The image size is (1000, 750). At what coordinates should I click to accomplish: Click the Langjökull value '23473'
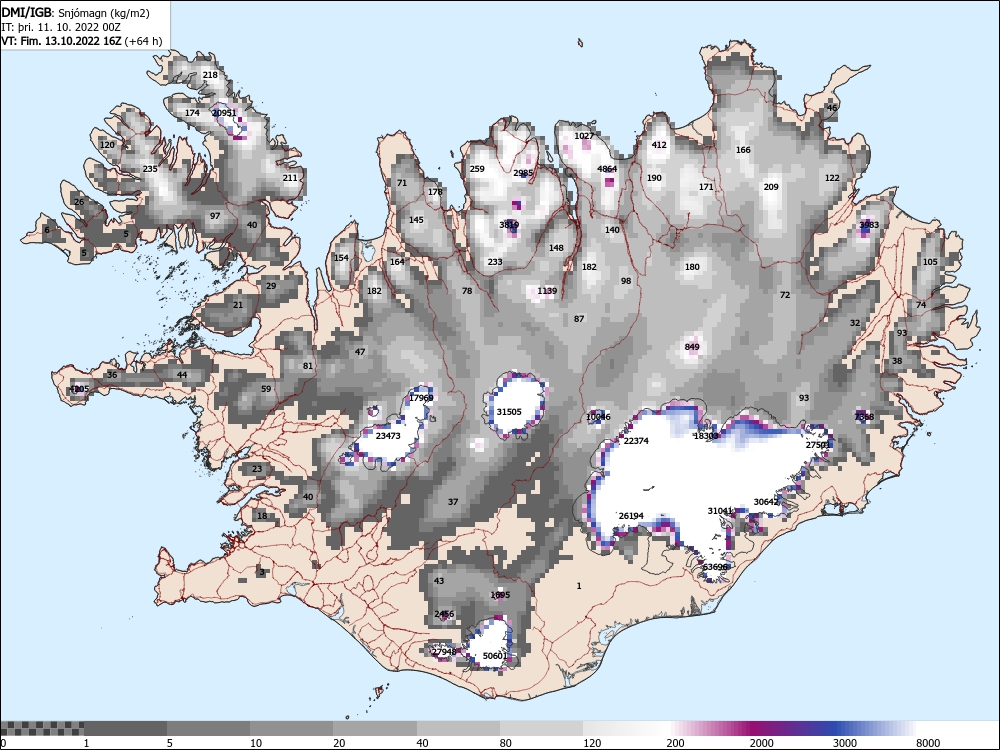pos(388,436)
